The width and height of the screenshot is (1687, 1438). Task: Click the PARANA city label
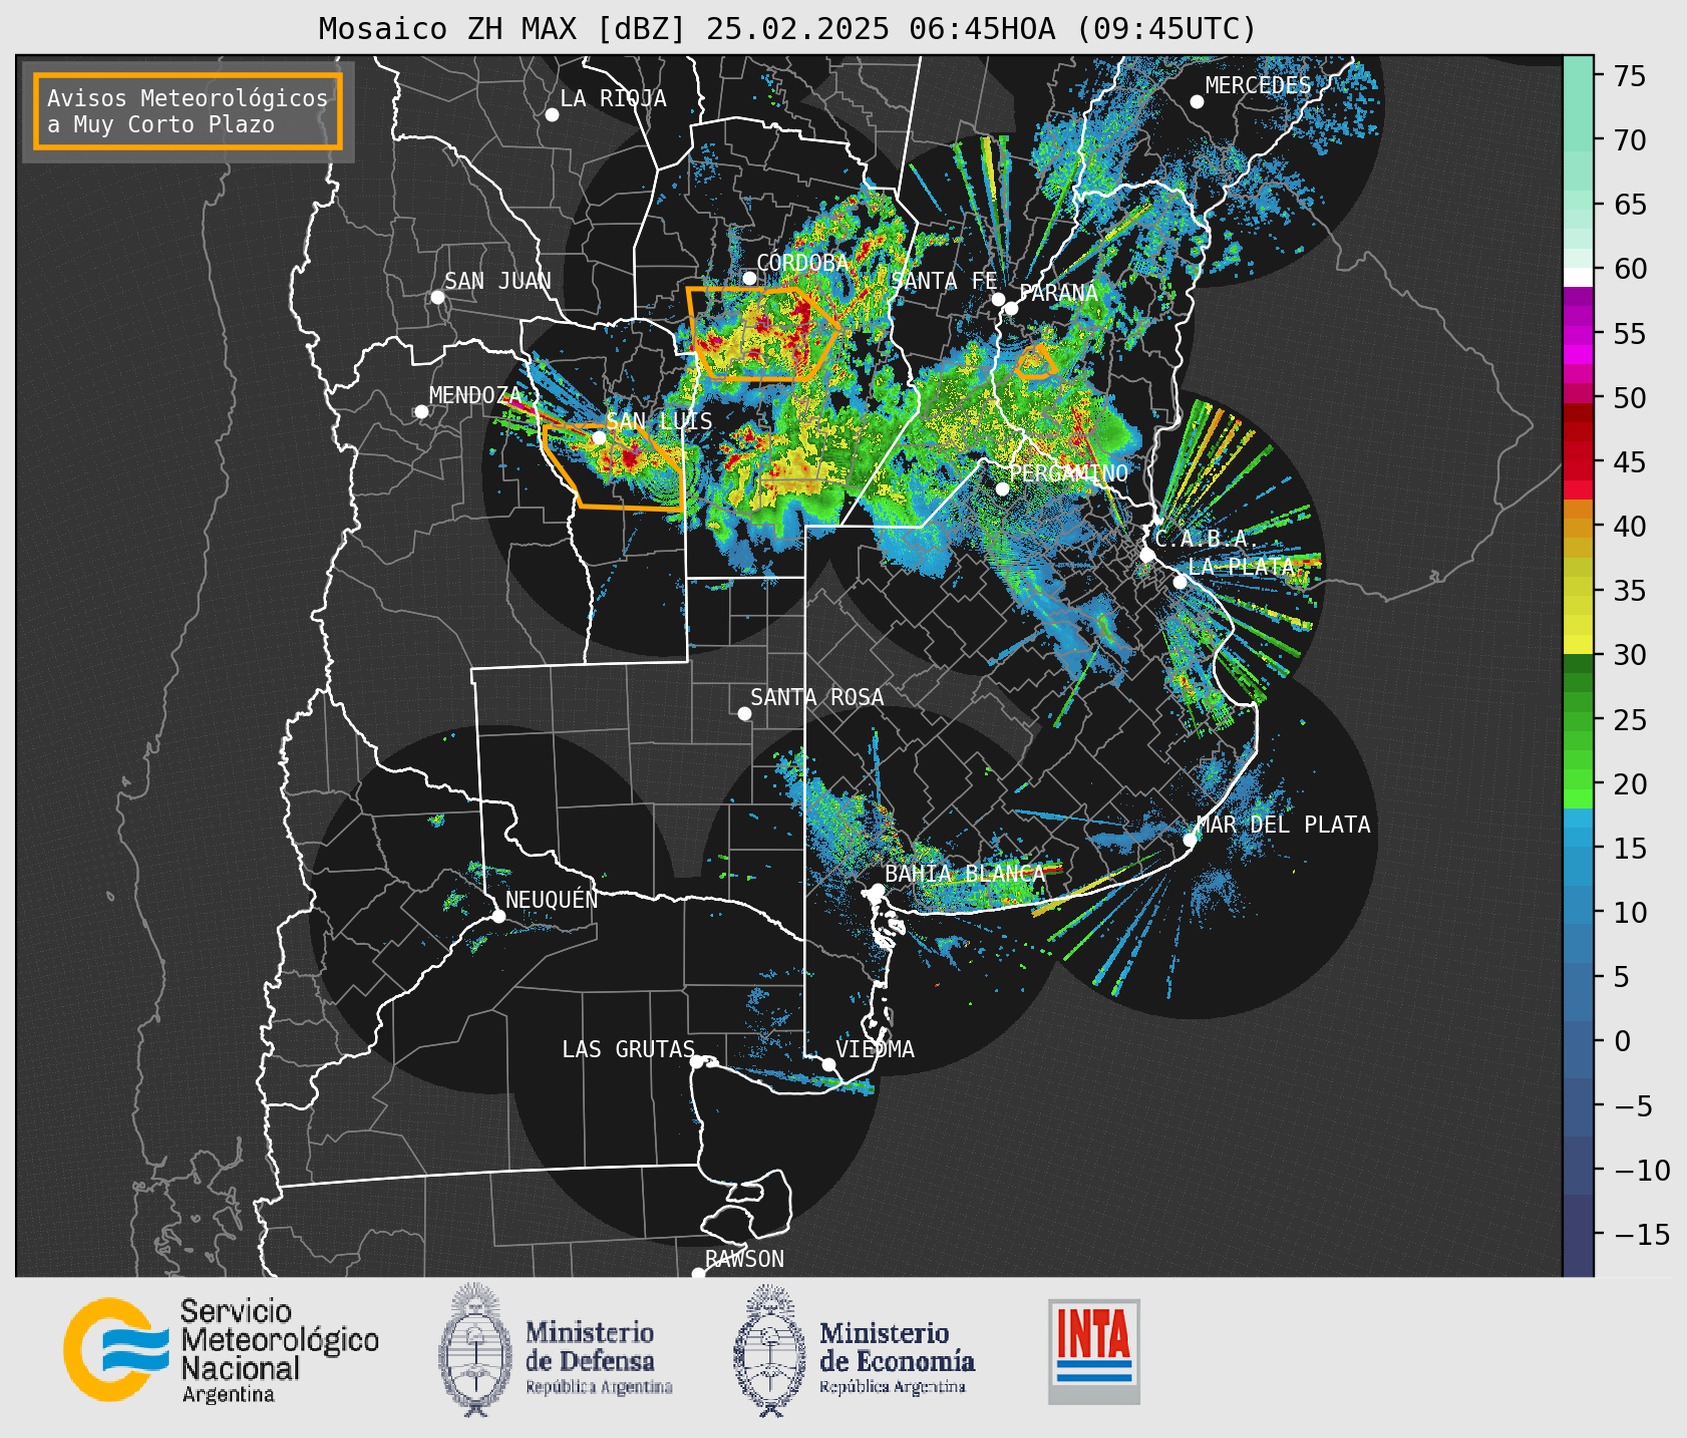coord(1058,293)
